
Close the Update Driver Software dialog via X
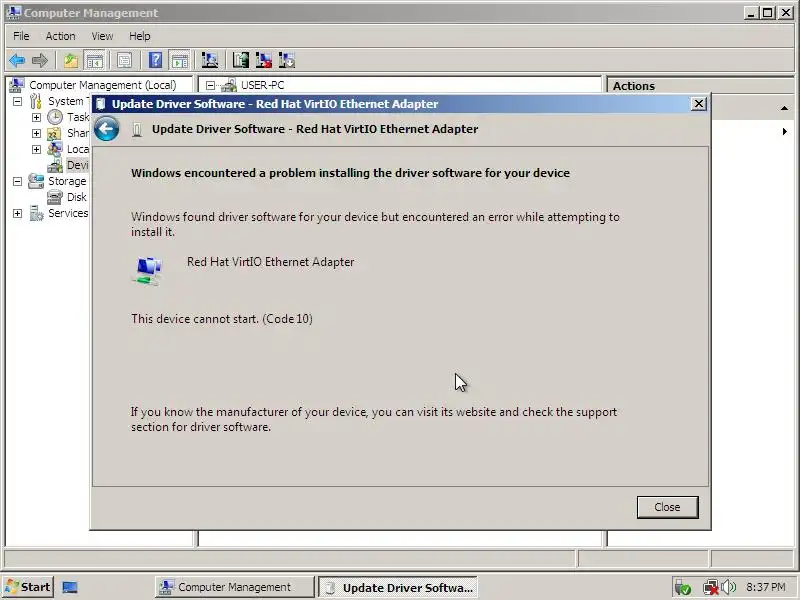(698, 104)
